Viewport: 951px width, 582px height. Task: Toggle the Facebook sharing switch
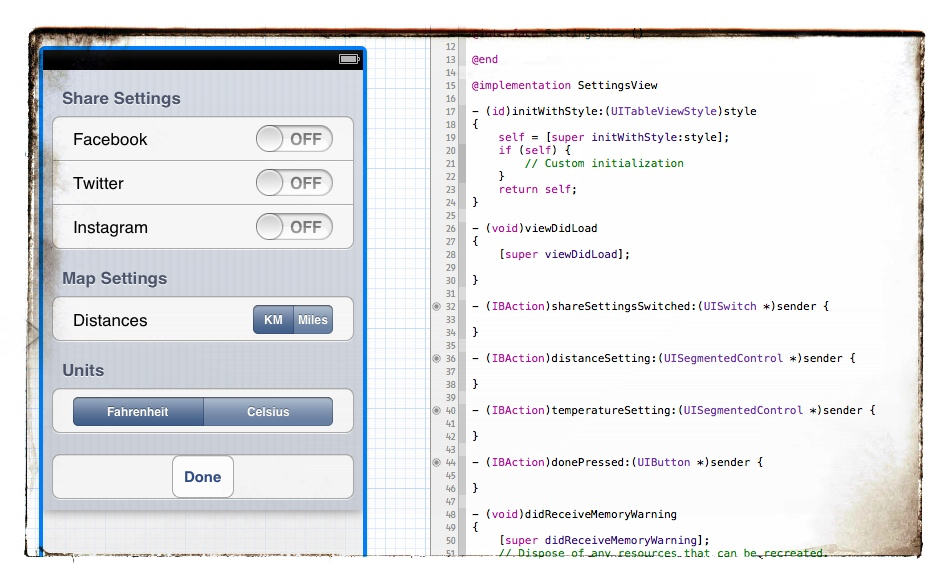pyautogui.click(x=294, y=139)
